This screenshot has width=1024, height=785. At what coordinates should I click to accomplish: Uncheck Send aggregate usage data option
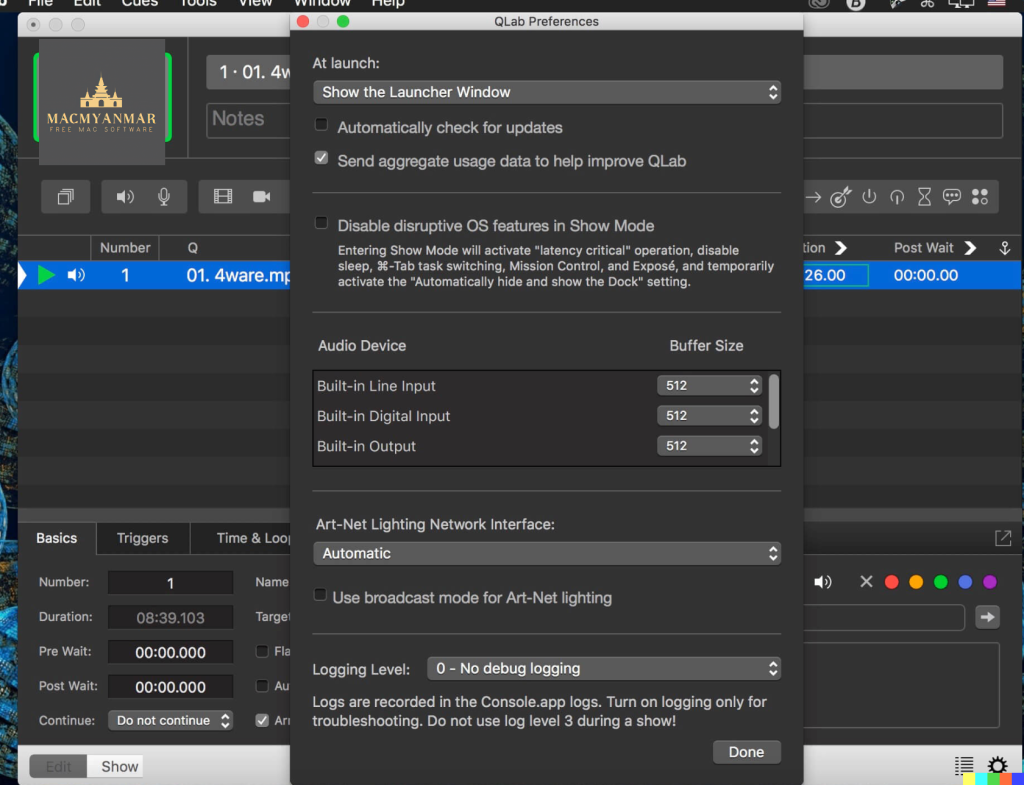pyautogui.click(x=321, y=157)
